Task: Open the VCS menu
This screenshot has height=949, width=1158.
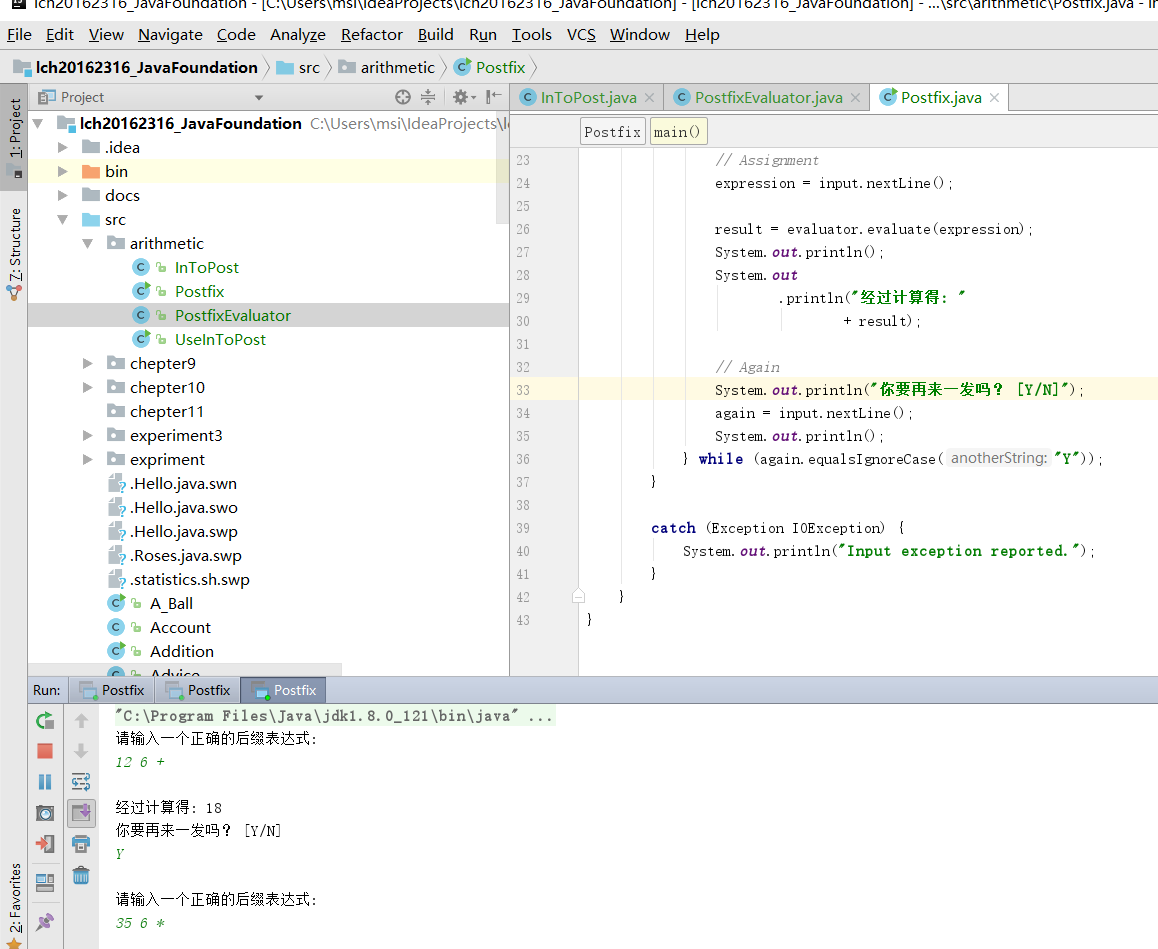Action: (581, 35)
